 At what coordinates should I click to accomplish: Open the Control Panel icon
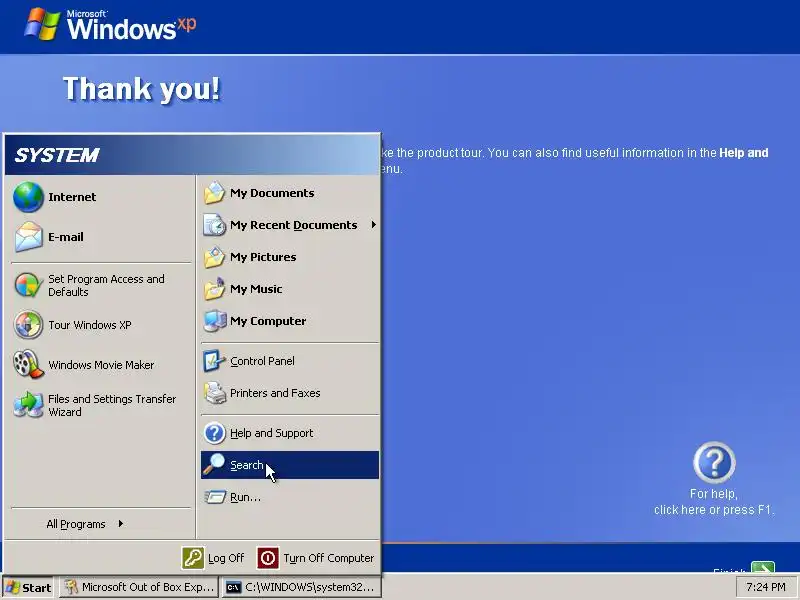coord(214,361)
